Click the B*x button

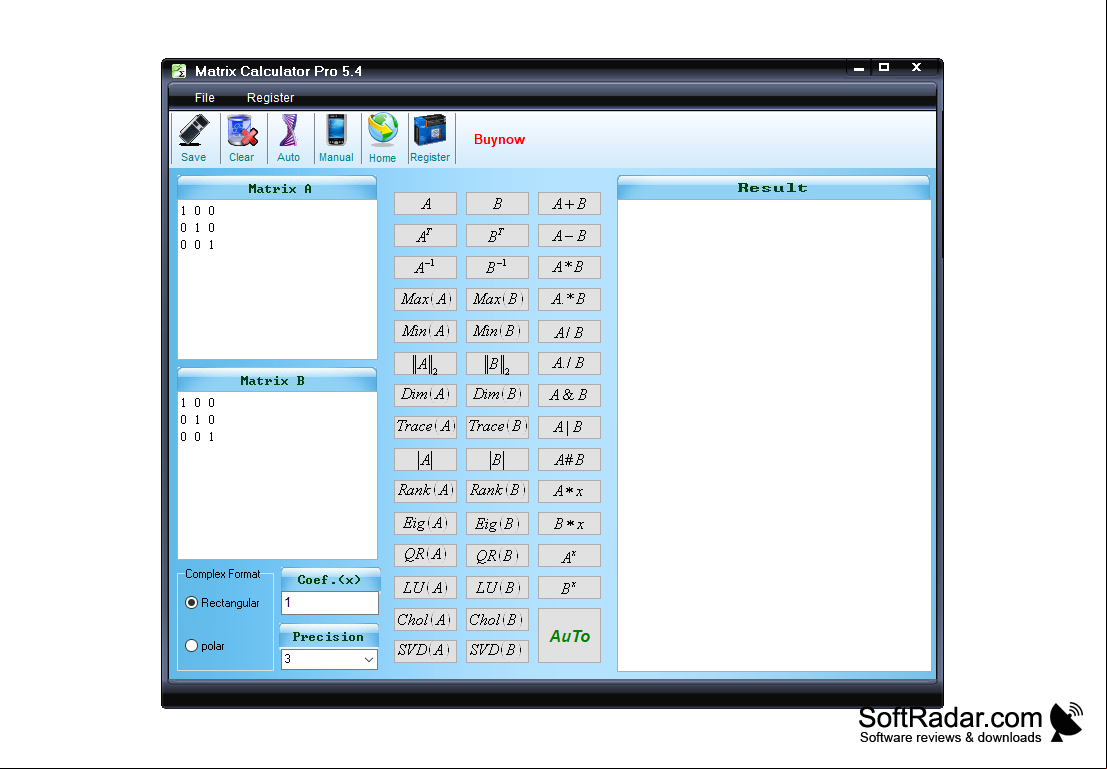pos(569,523)
